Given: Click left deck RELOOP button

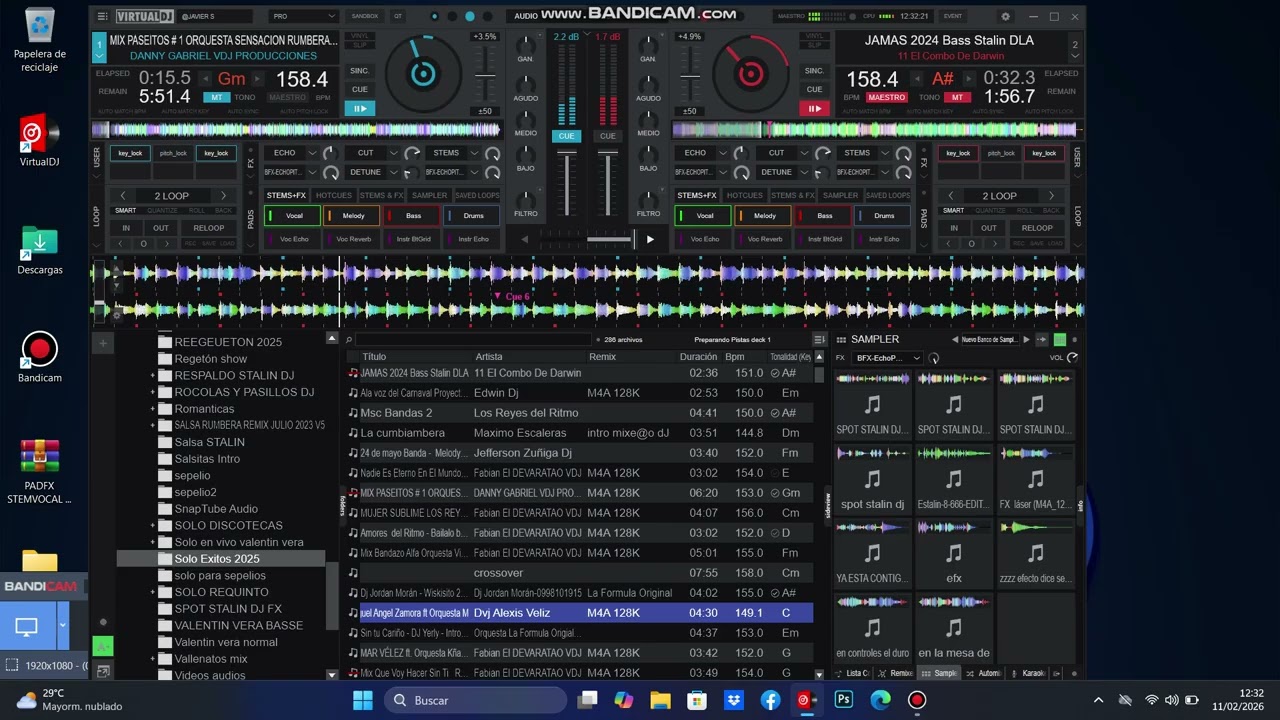Looking at the screenshot, I should coord(209,228).
